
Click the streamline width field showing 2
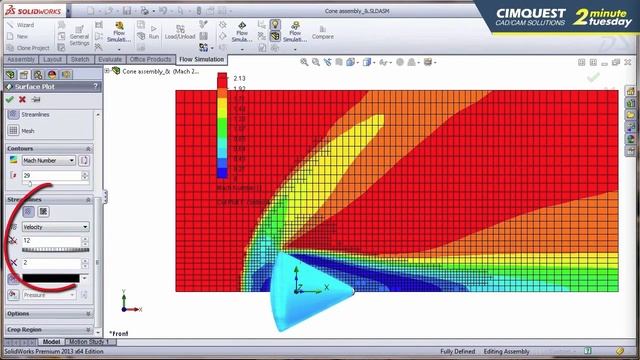click(51, 262)
